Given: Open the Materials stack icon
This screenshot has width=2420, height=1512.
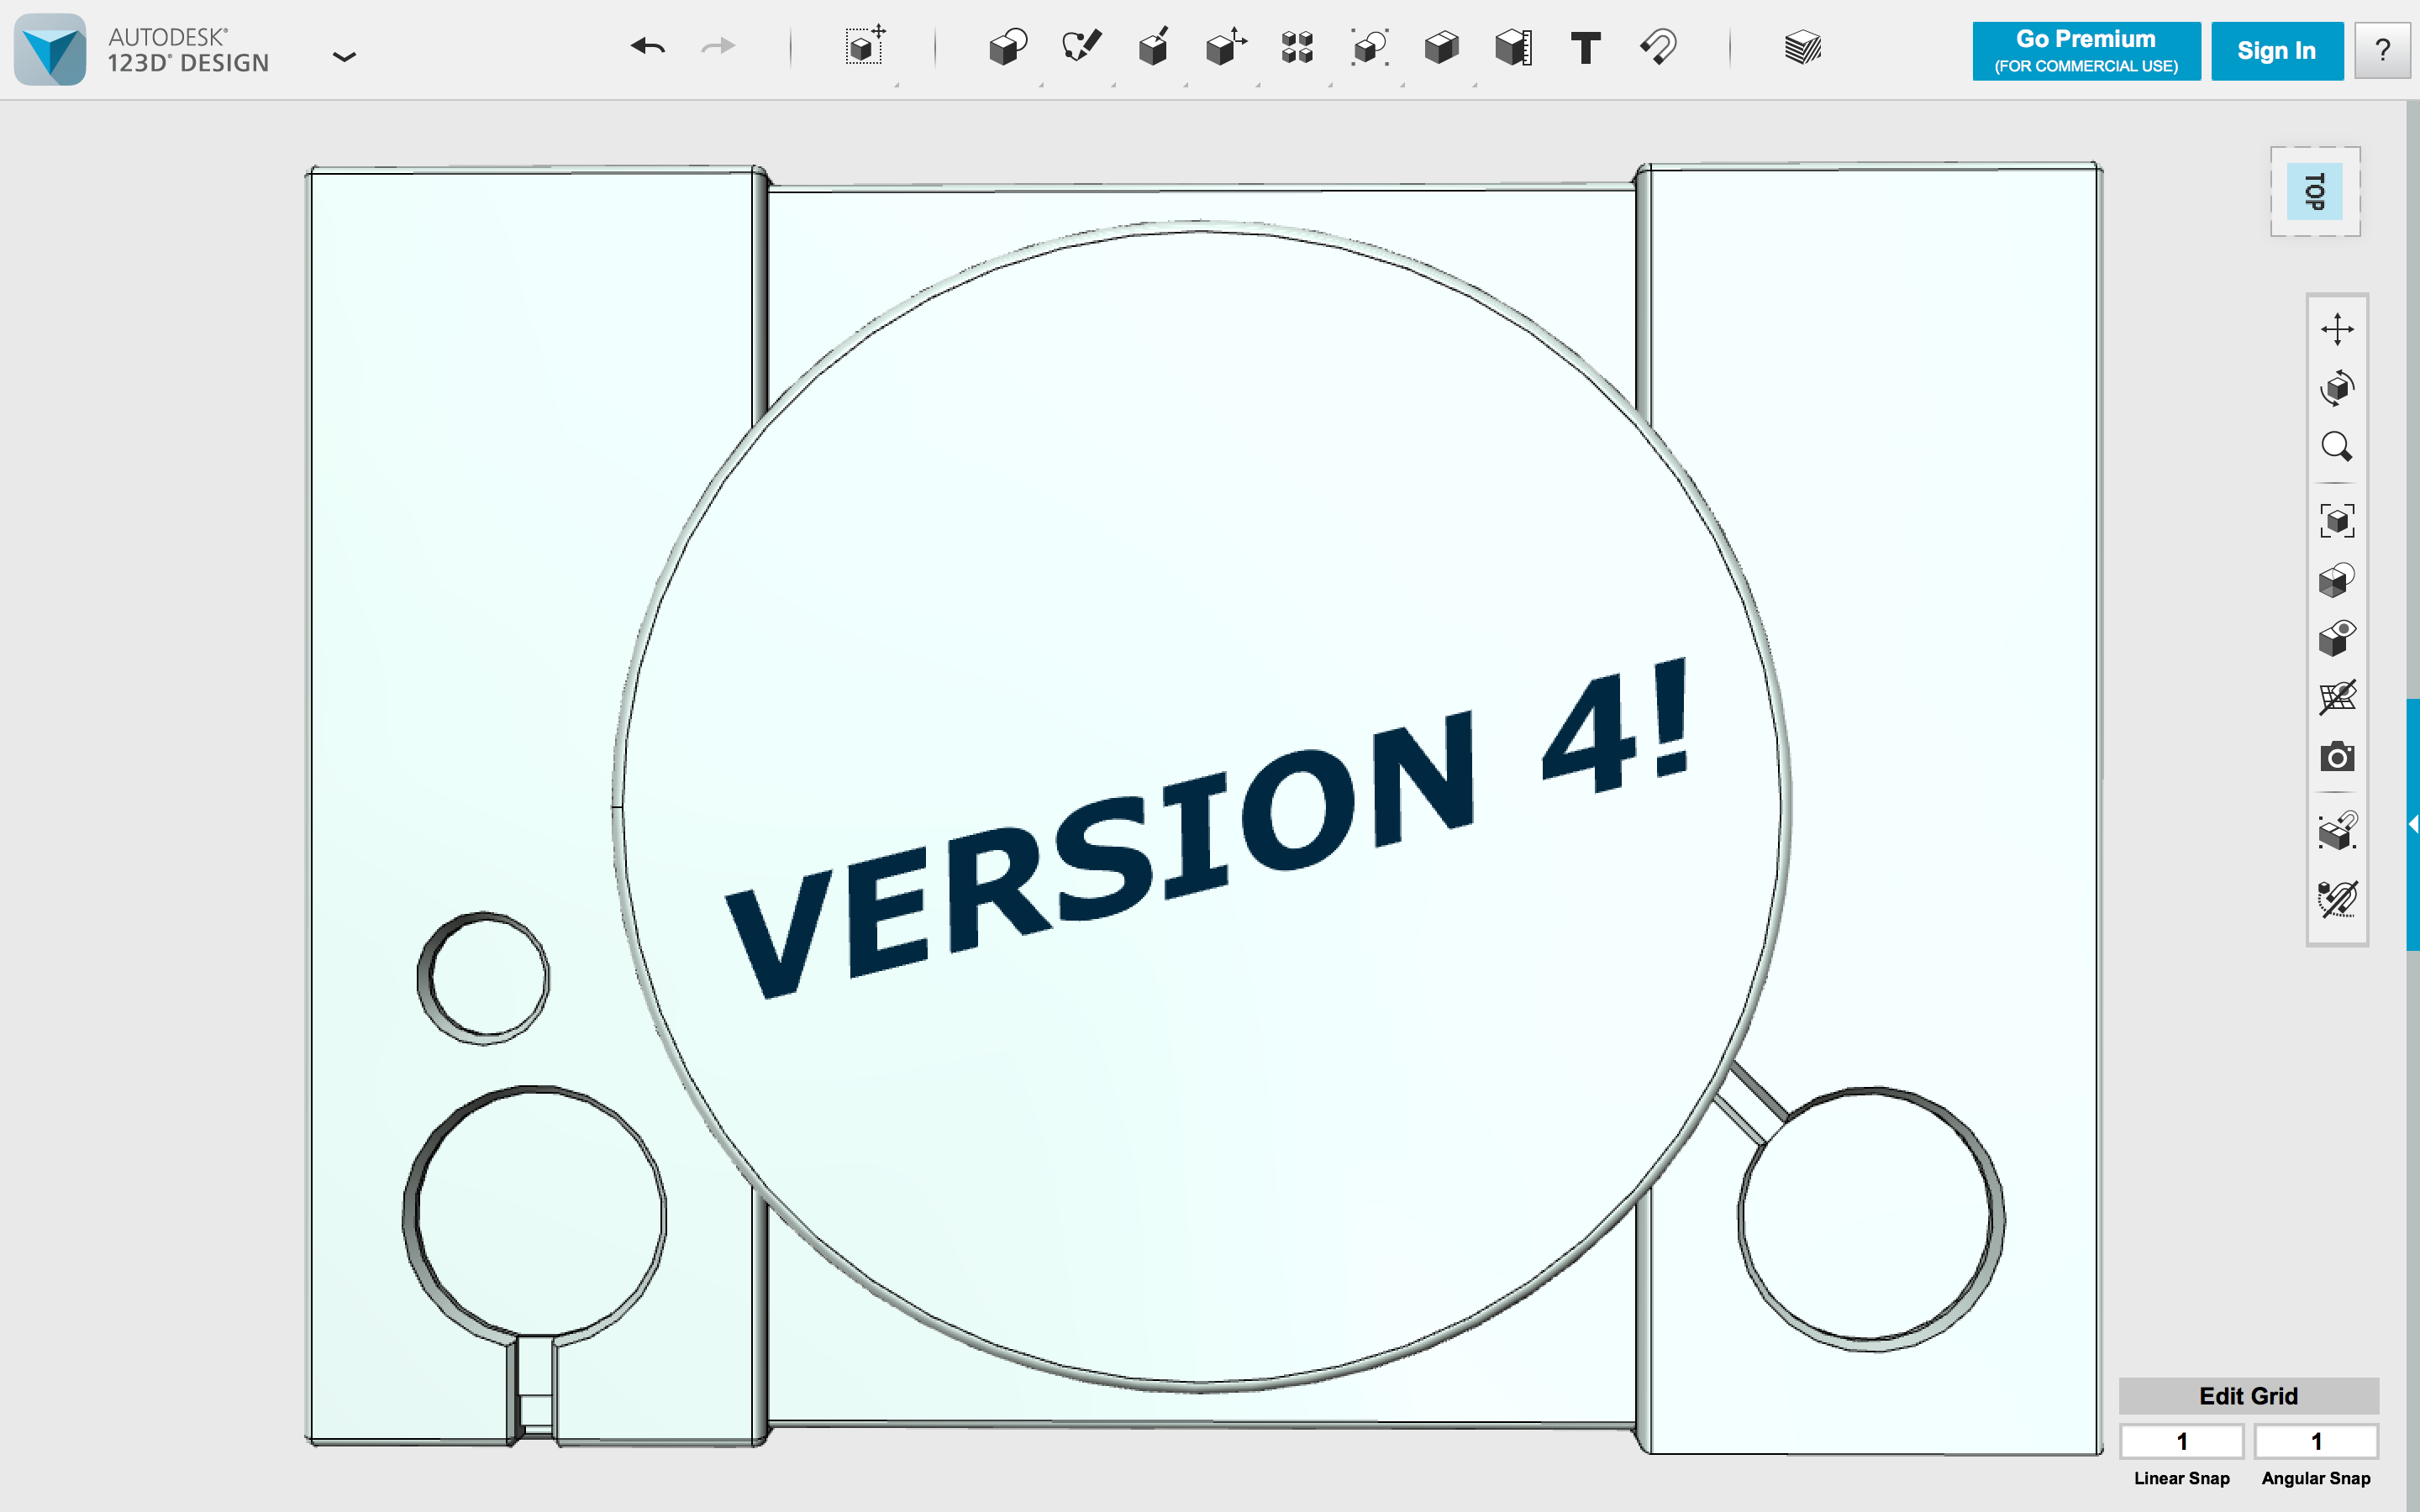Looking at the screenshot, I should coord(1802,47).
